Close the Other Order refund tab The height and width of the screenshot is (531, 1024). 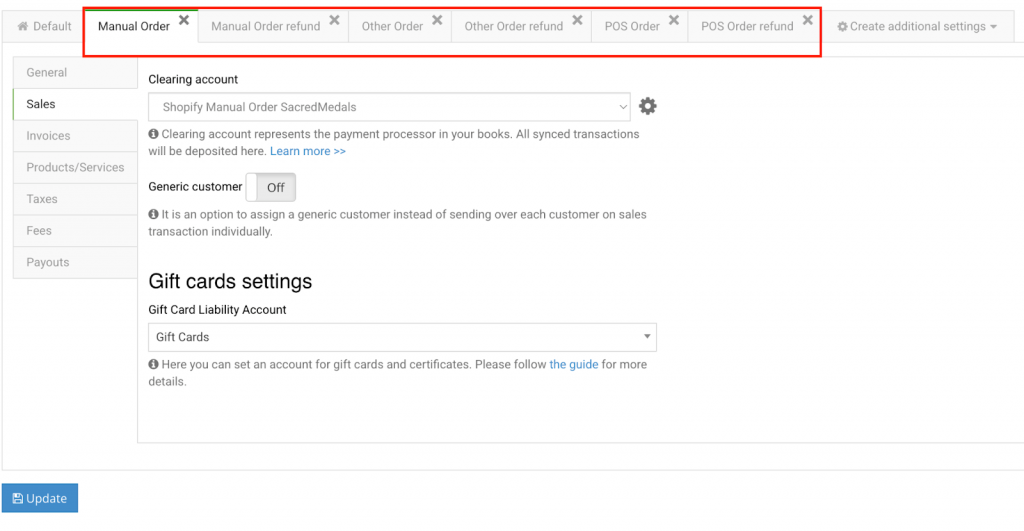coord(577,20)
